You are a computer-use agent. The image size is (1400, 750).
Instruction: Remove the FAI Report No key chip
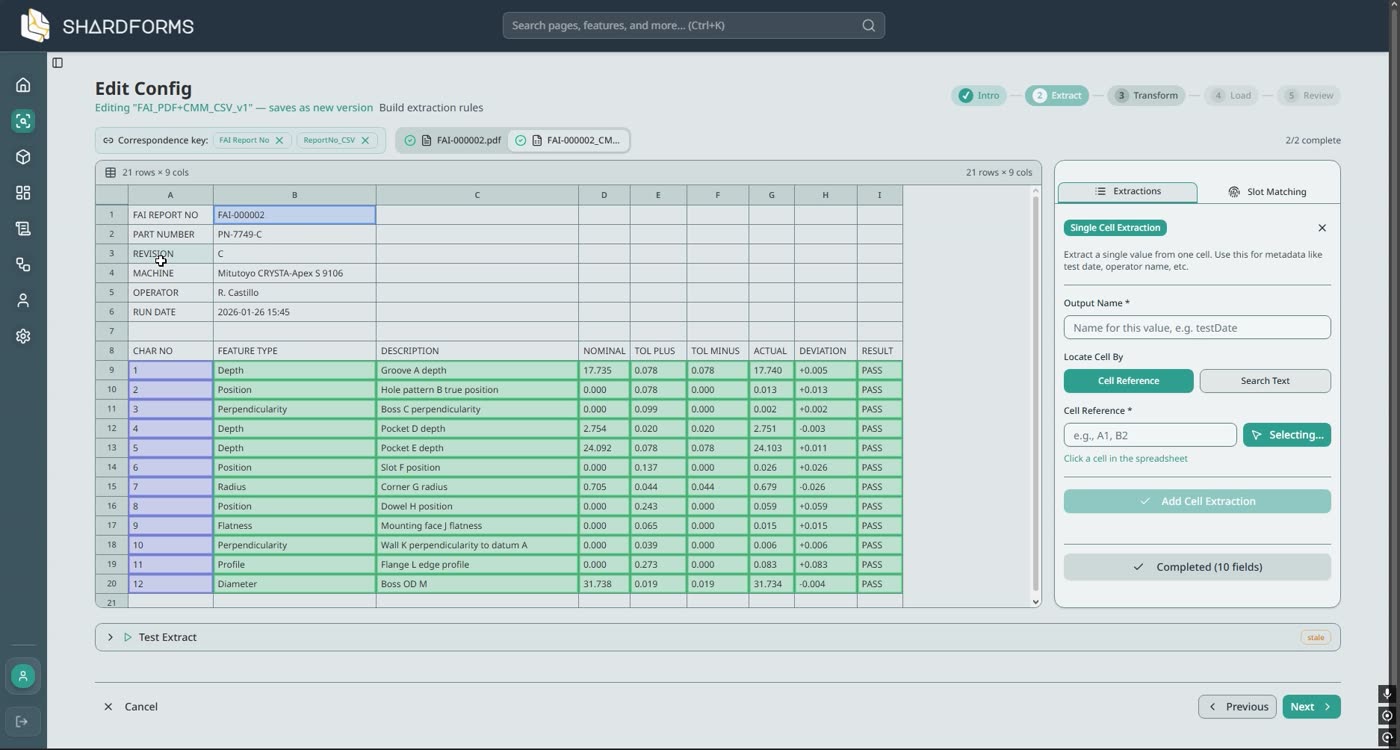pos(279,140)
